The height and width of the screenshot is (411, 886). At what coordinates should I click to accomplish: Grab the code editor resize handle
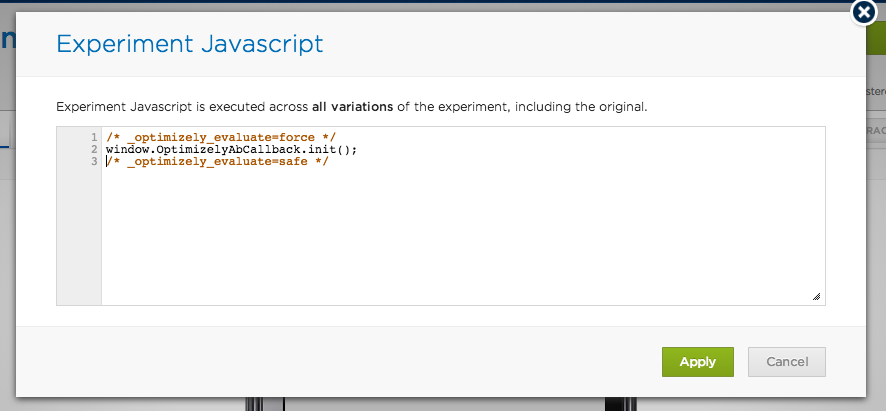(816, 296)
